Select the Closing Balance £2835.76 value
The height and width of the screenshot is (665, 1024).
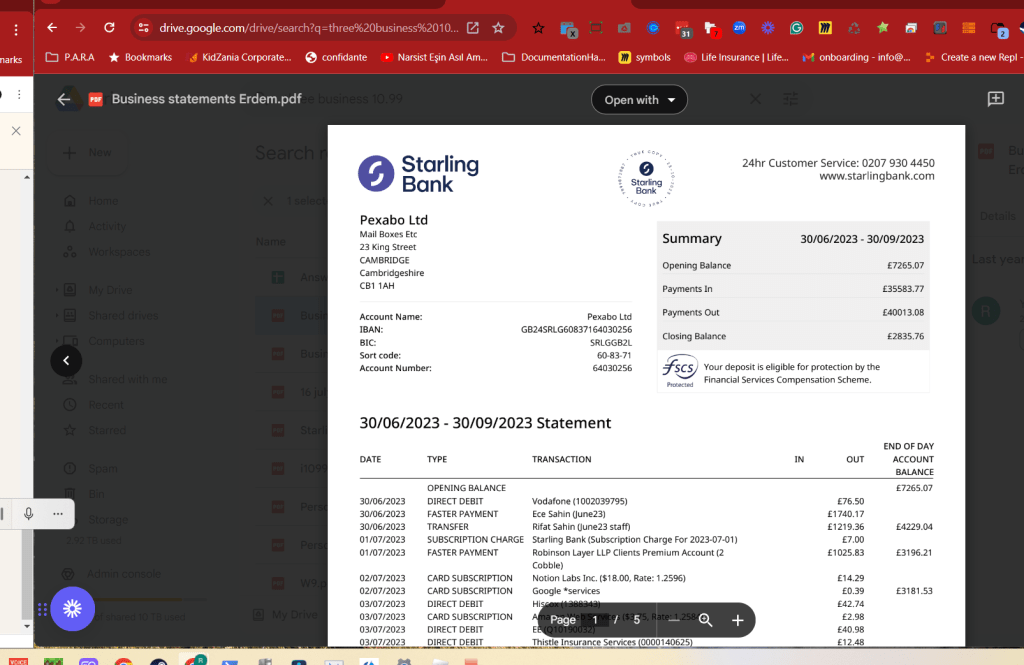coord(905,336)
